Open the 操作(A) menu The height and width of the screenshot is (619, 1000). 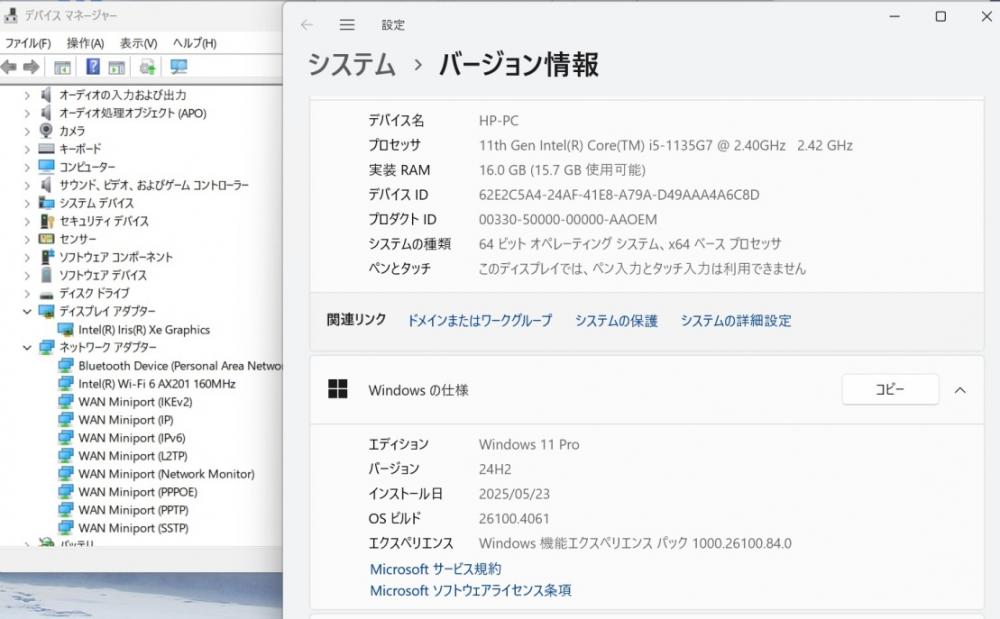pyautogui.click(x=85, y=43)
